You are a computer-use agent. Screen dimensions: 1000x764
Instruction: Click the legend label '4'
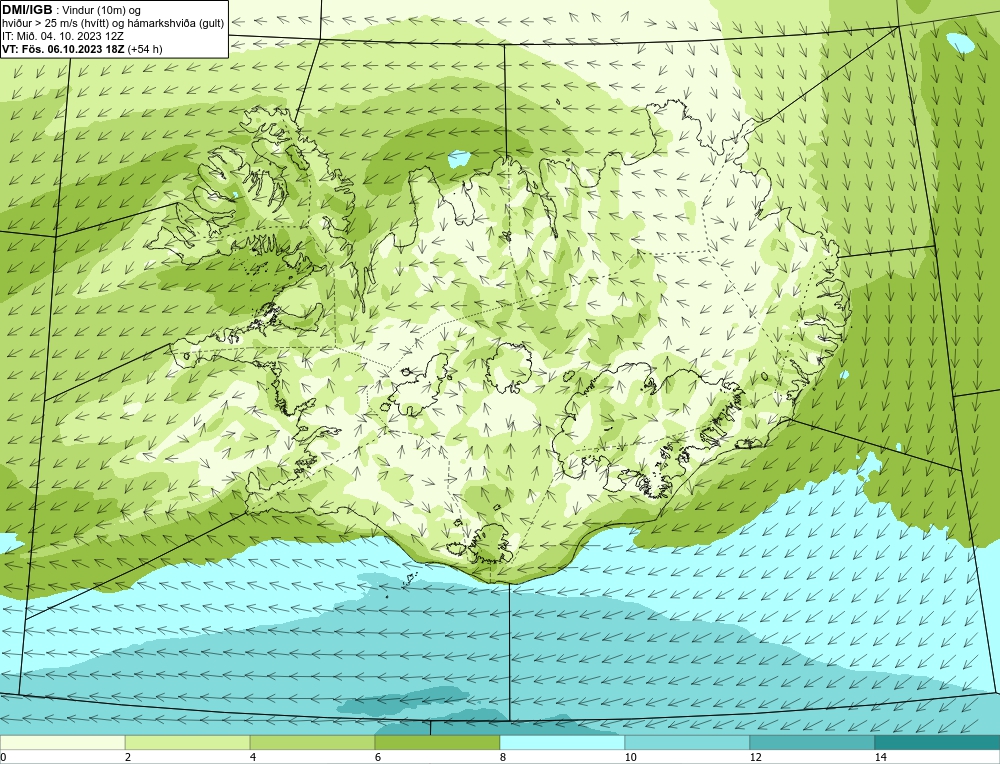tap(253, 757)
